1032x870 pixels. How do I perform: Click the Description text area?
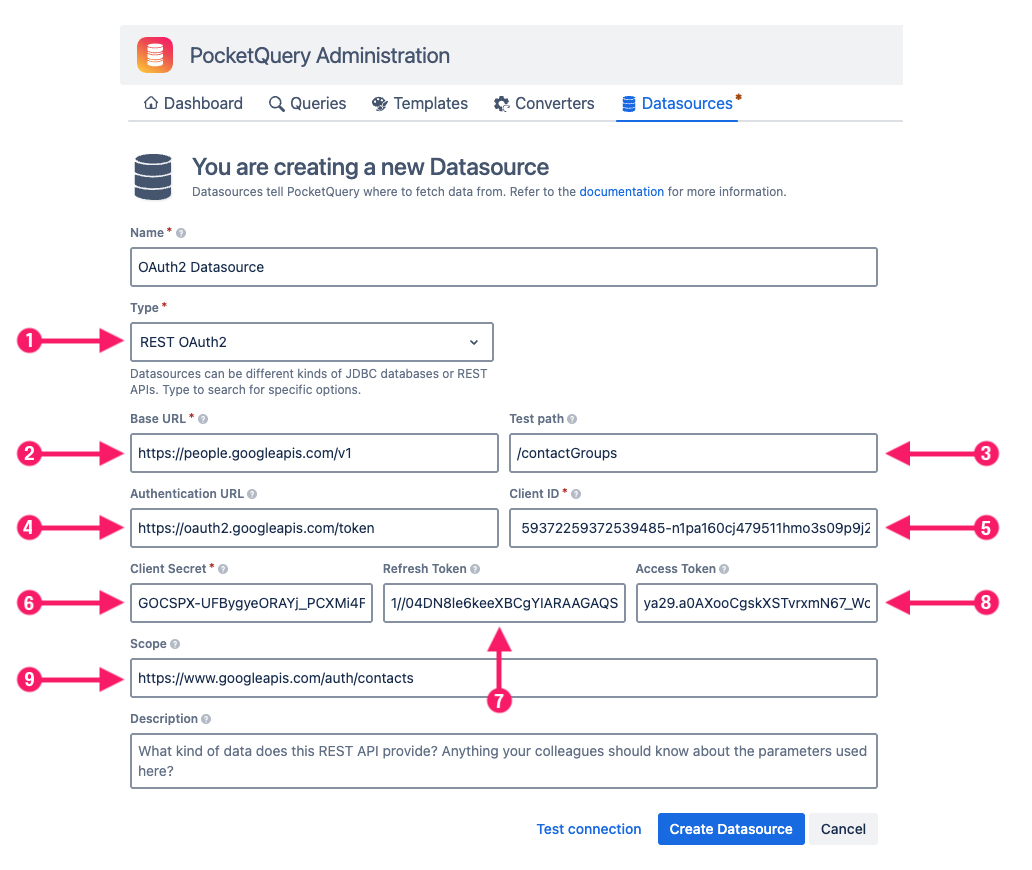point(503,760)
